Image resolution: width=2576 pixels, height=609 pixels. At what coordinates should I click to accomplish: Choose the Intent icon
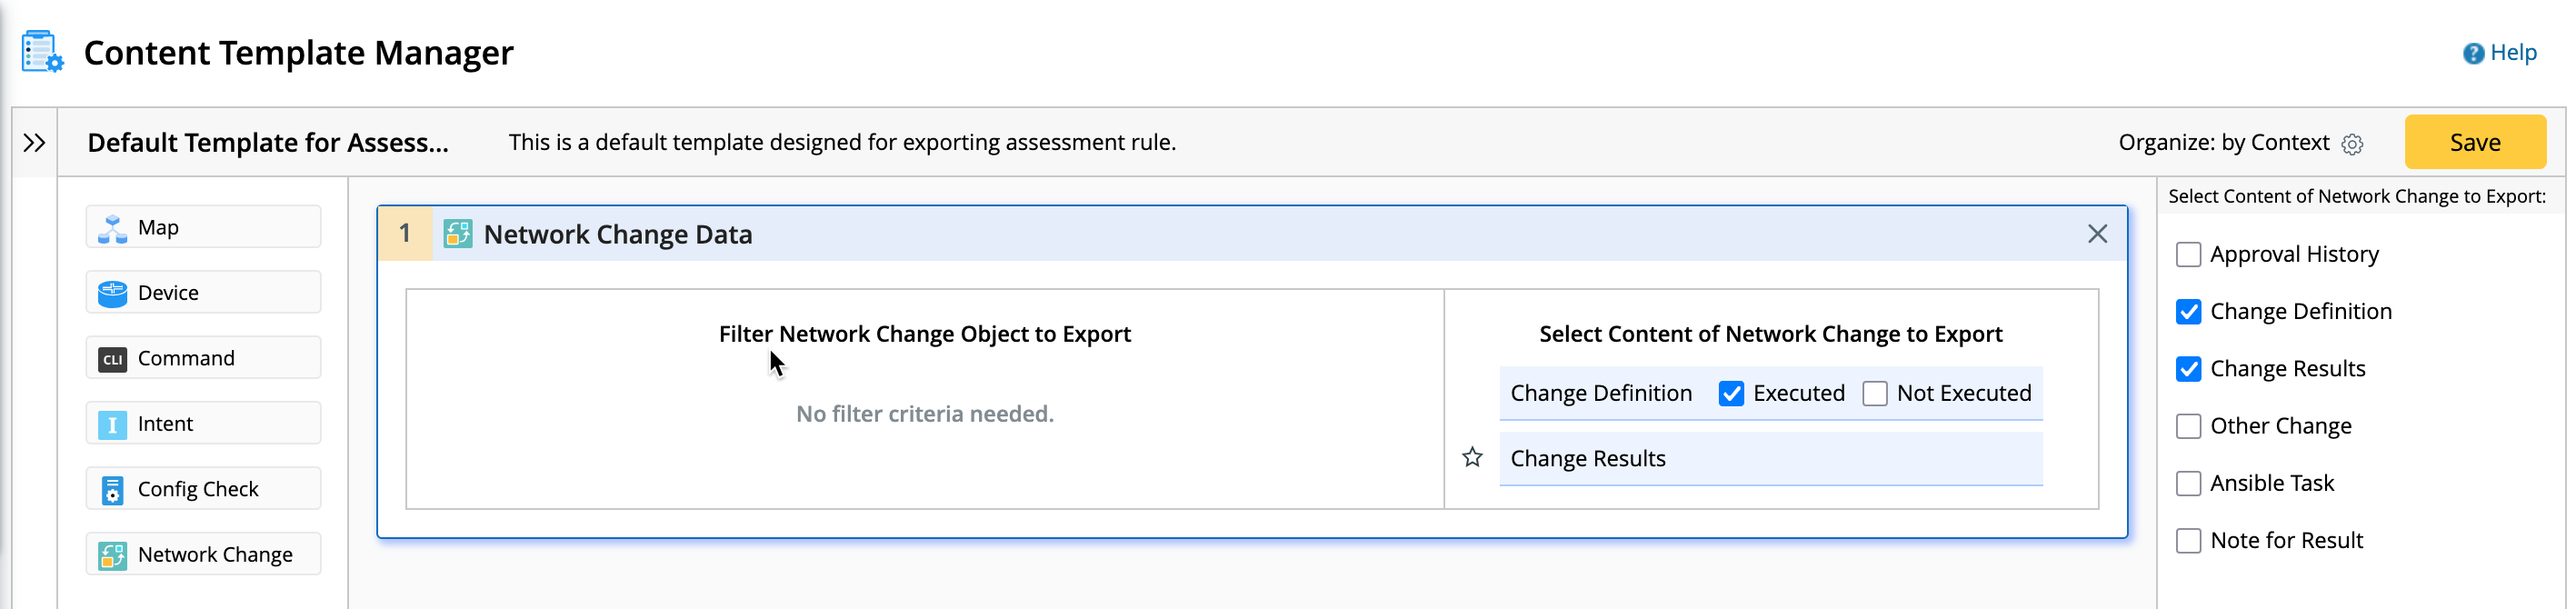[x=113, y=425]
